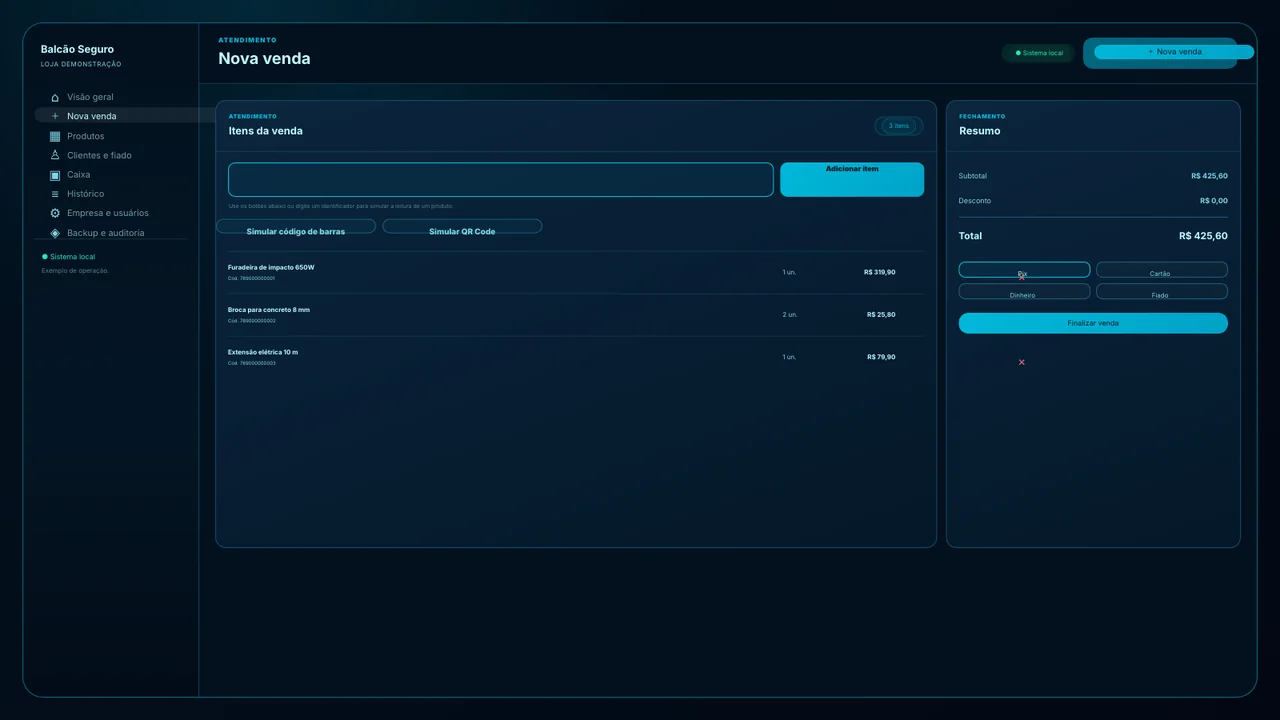Focus the product identifier input field

[501, 180]
